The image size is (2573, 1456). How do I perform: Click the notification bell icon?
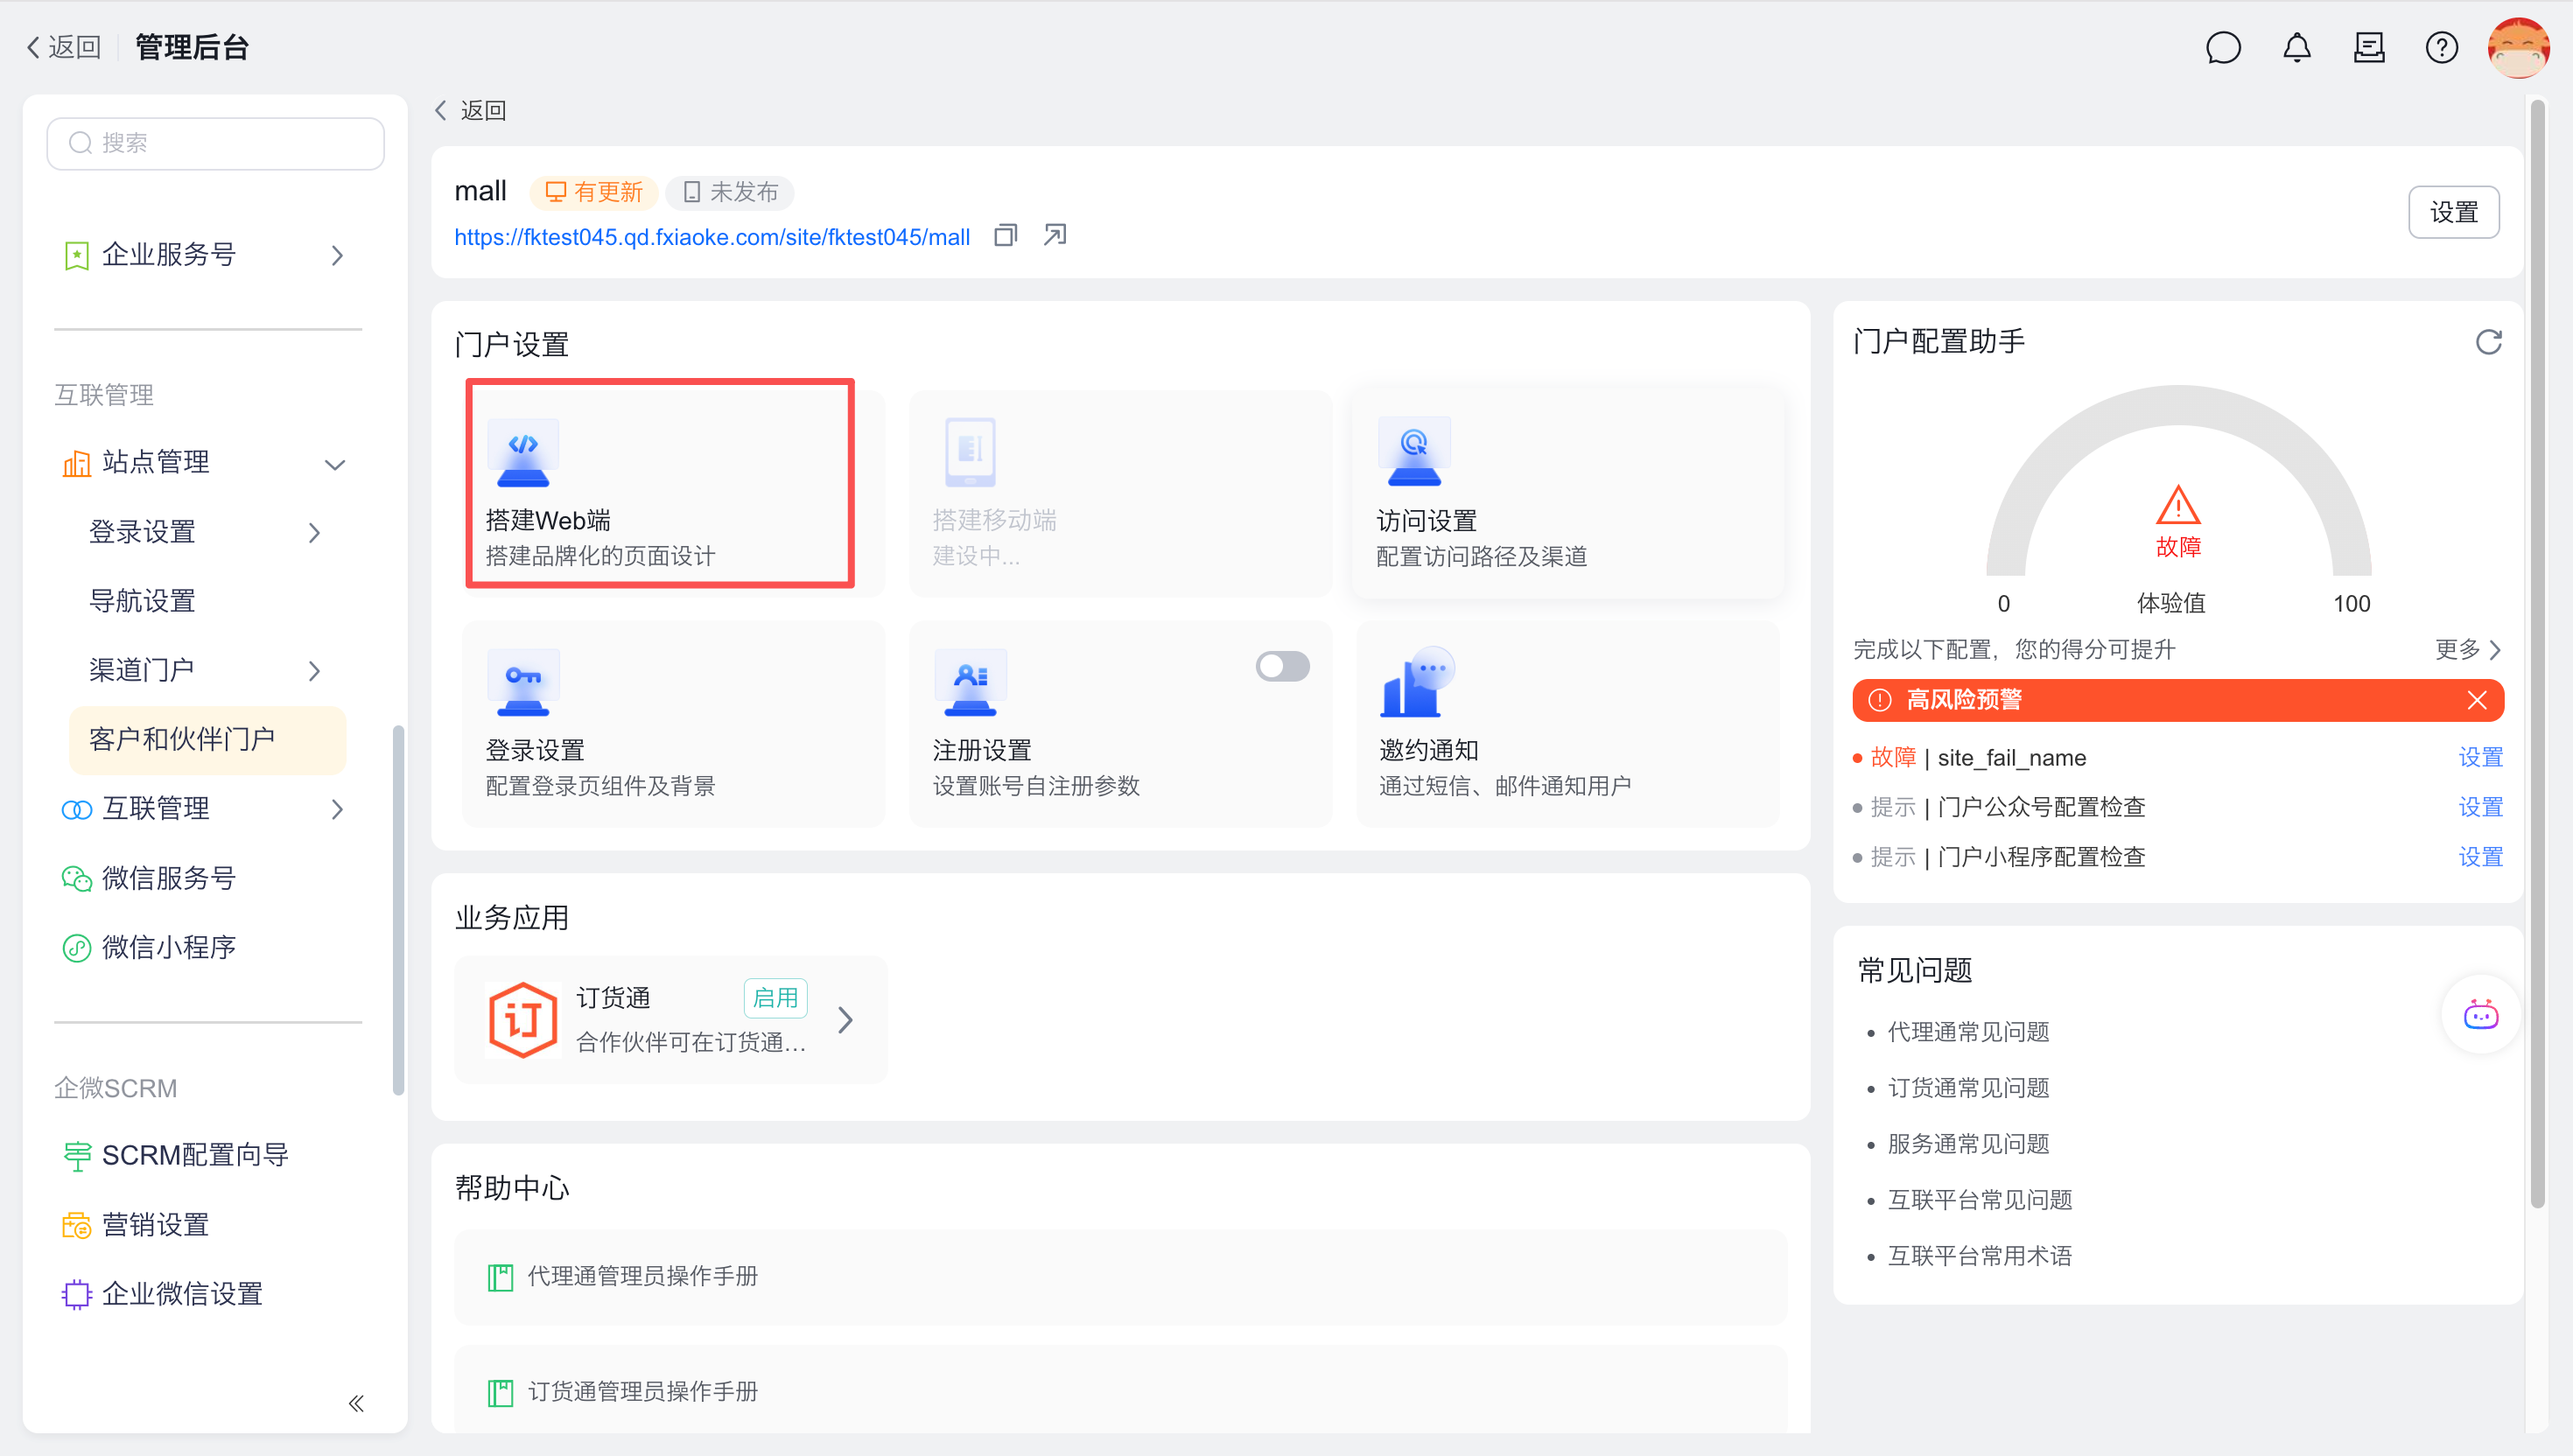coord(2296,48)
